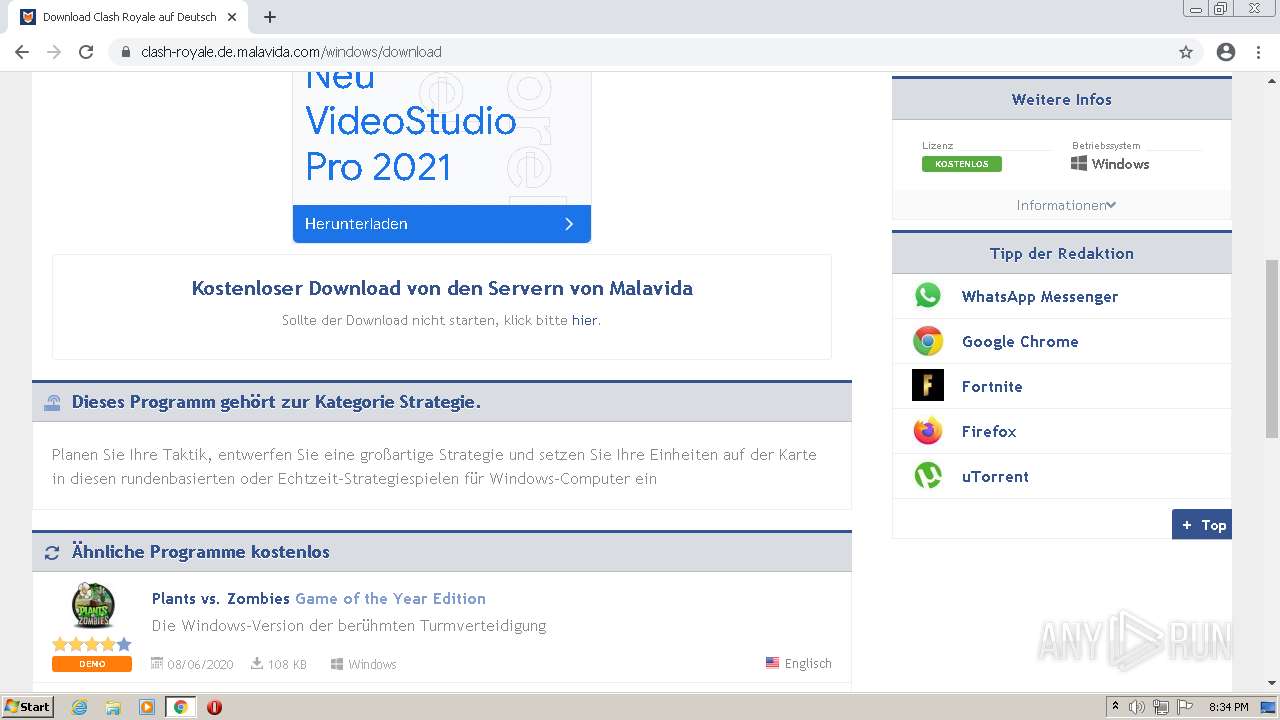Open the uTorrent link
The image size is (1280, 720).
click(995, 476)
